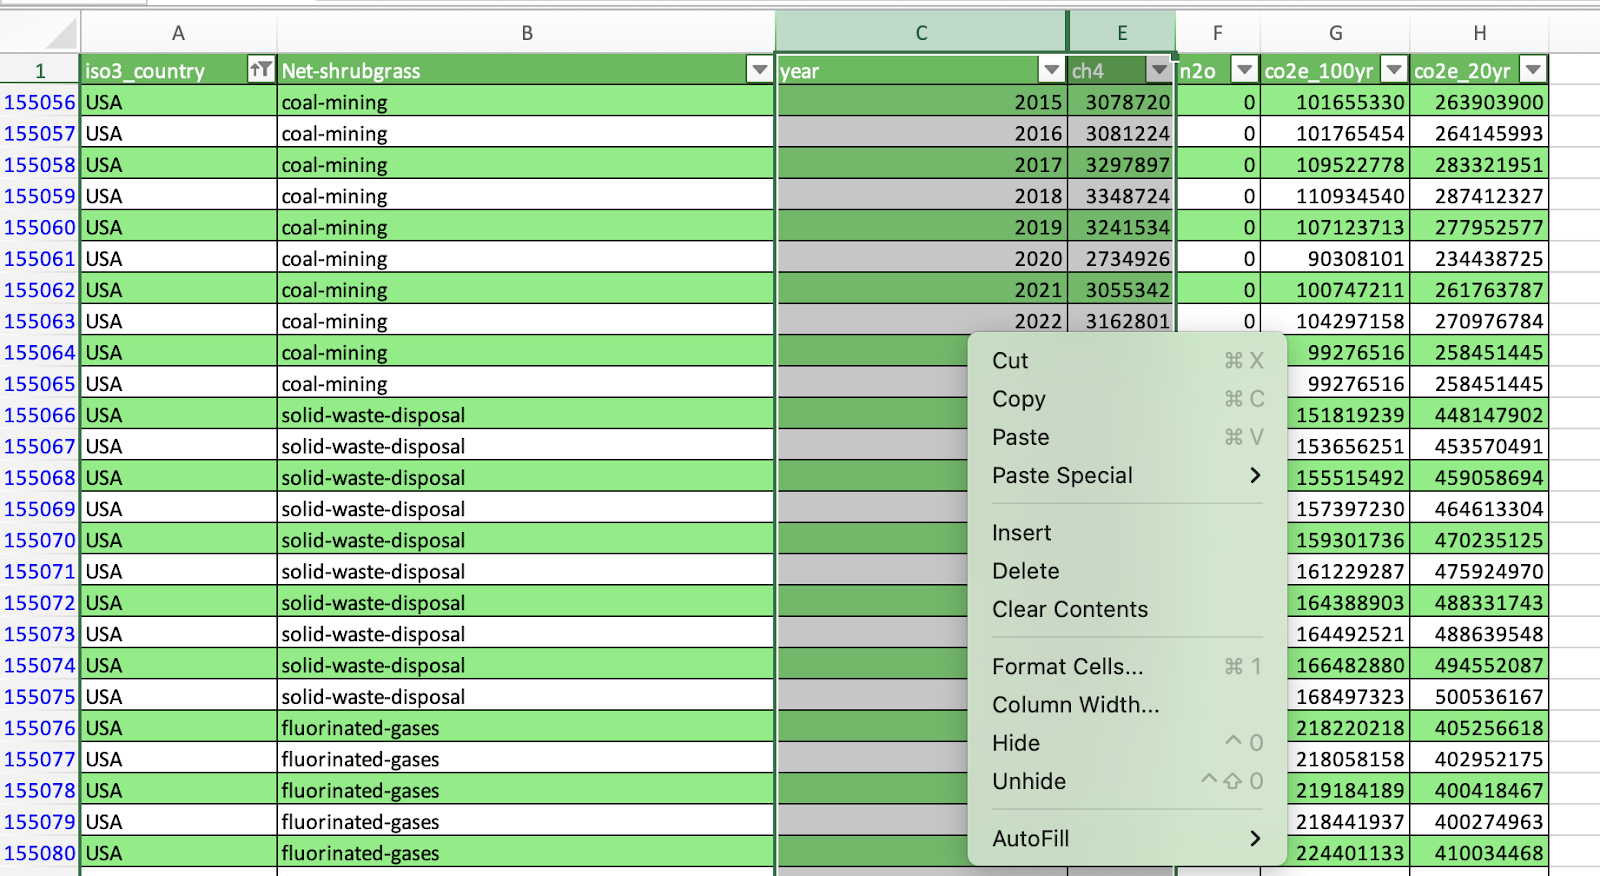This screenshot has height=876, width=1600.
Task: Open the co2e_100yr filter dropdown
Action: pyautogui.click(x=1394, y=70)
